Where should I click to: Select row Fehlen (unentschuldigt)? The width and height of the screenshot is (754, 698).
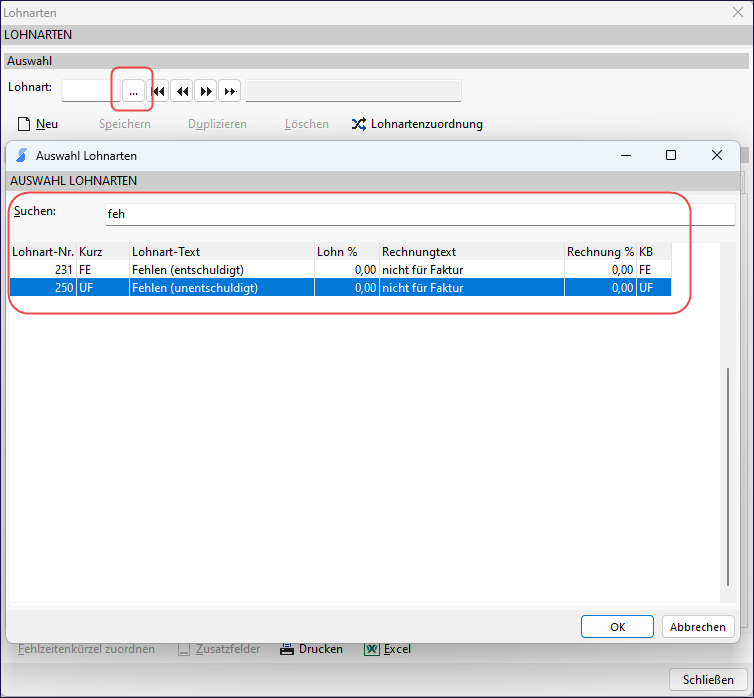340,287
